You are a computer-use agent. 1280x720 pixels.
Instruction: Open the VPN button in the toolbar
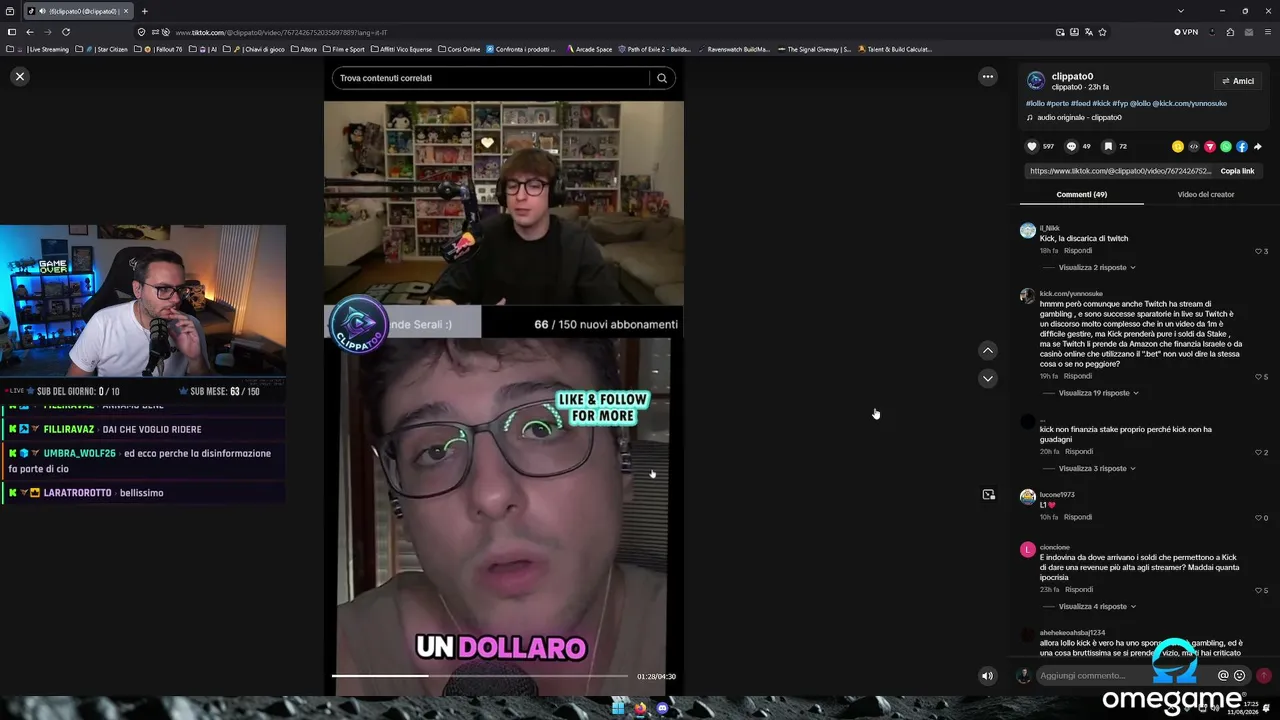tap(1186, 32)
